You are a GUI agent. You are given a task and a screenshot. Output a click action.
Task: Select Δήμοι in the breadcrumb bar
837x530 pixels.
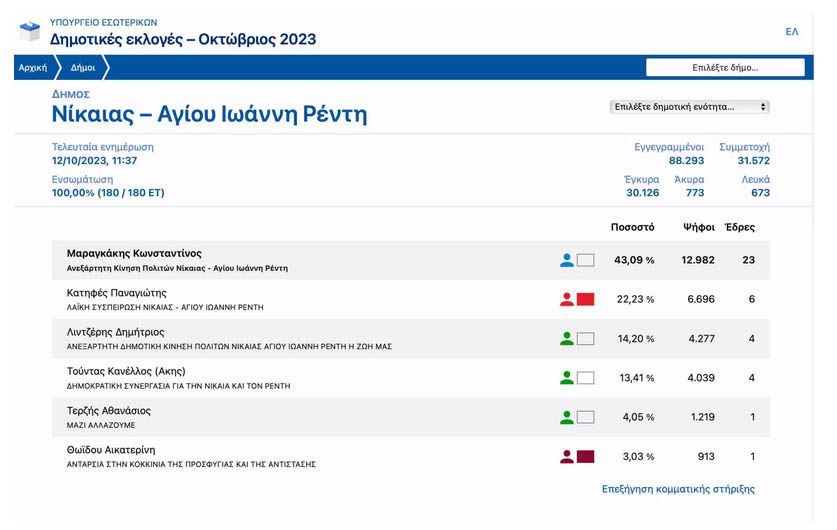(x=83, y=68)
